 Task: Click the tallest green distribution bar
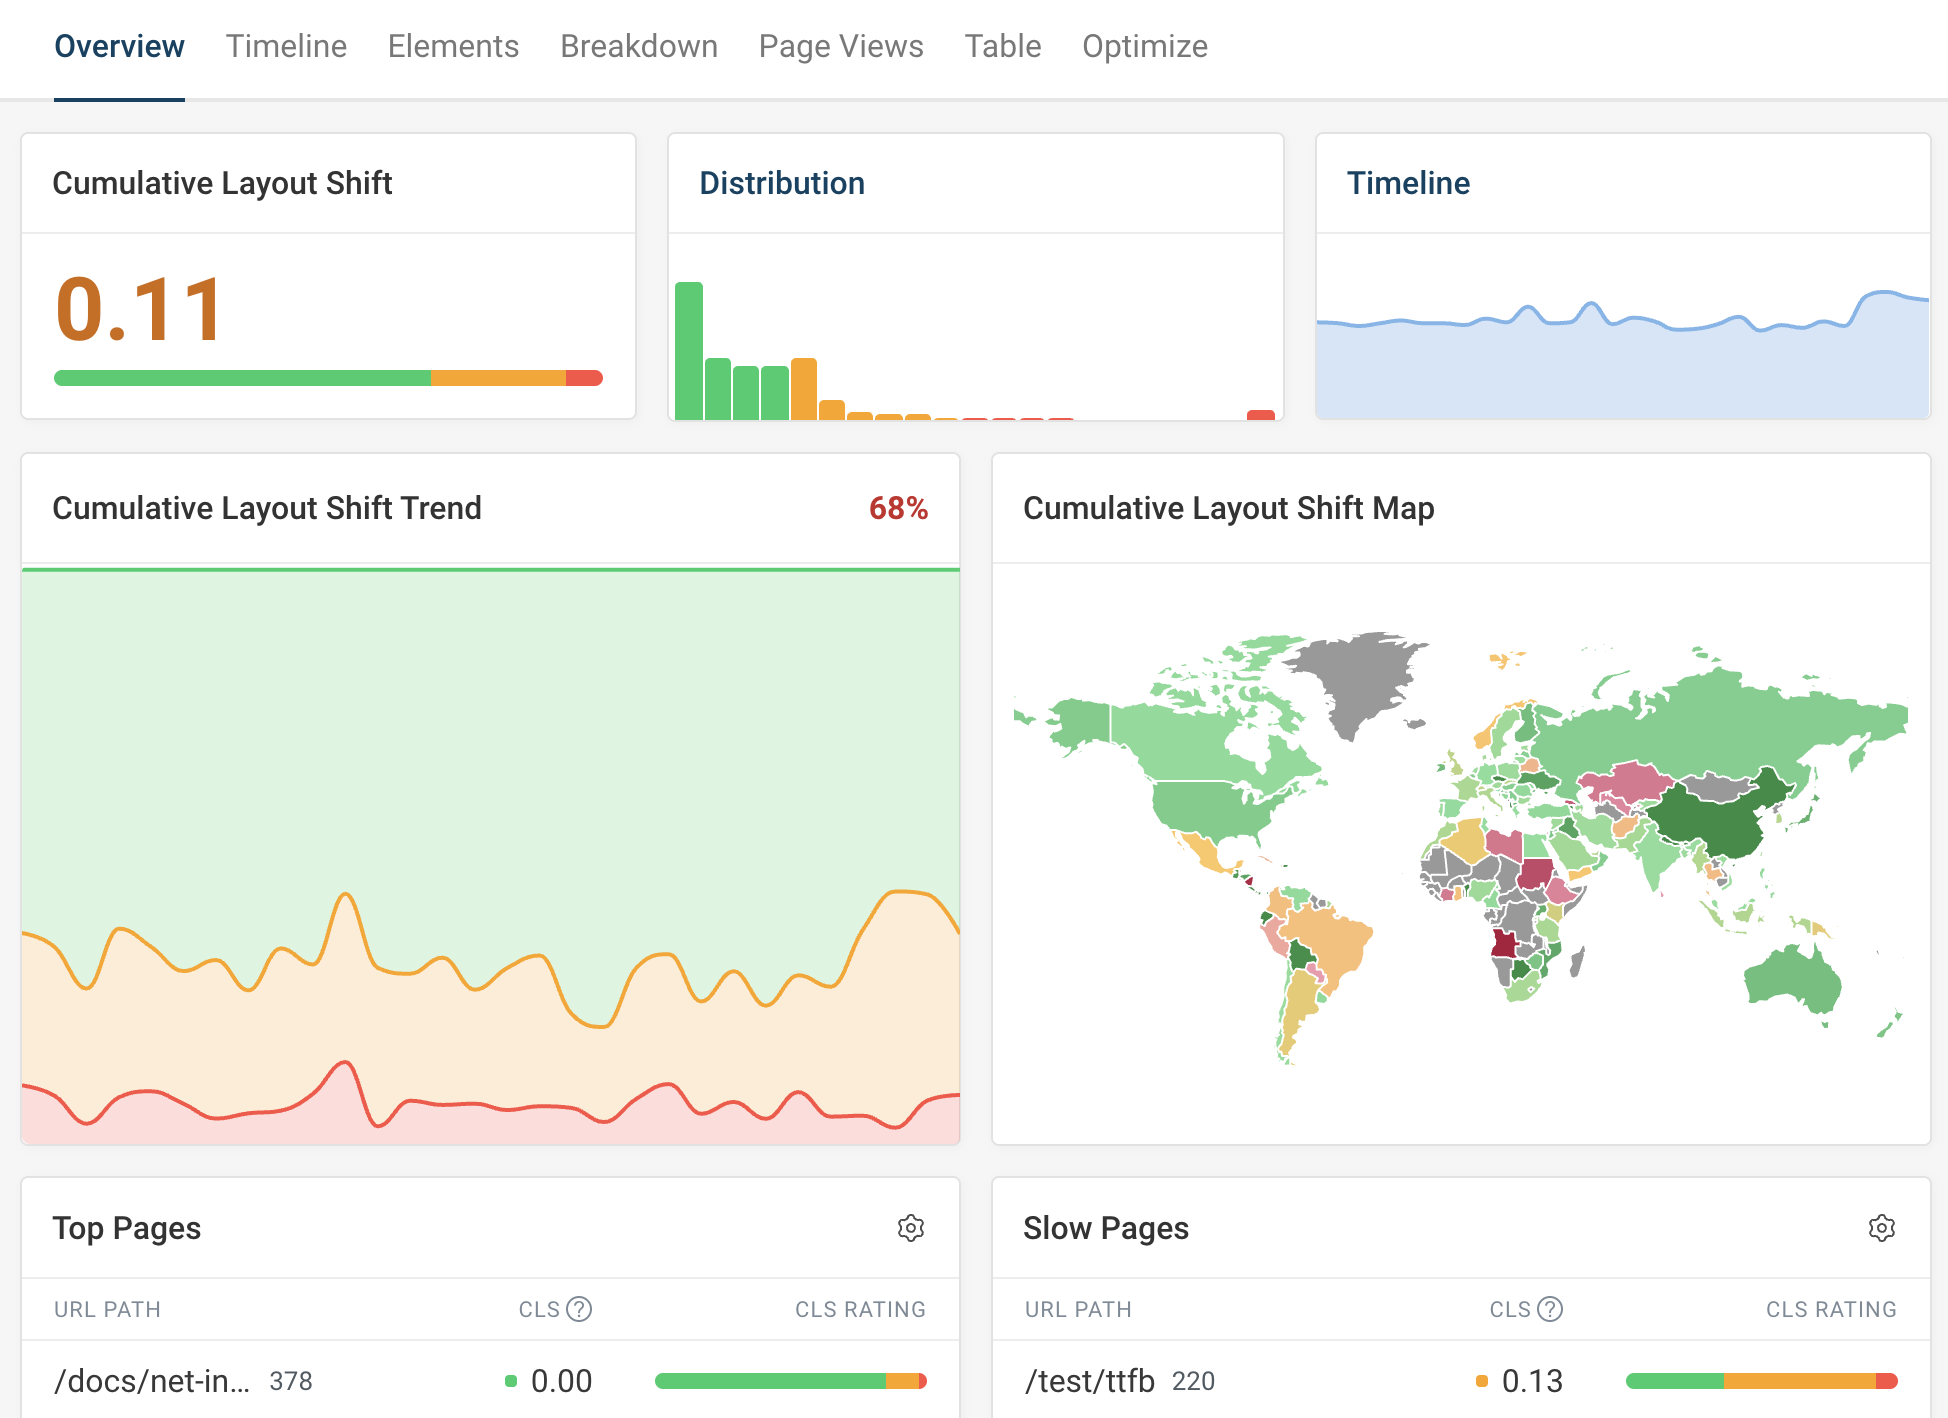click(688, 350)
